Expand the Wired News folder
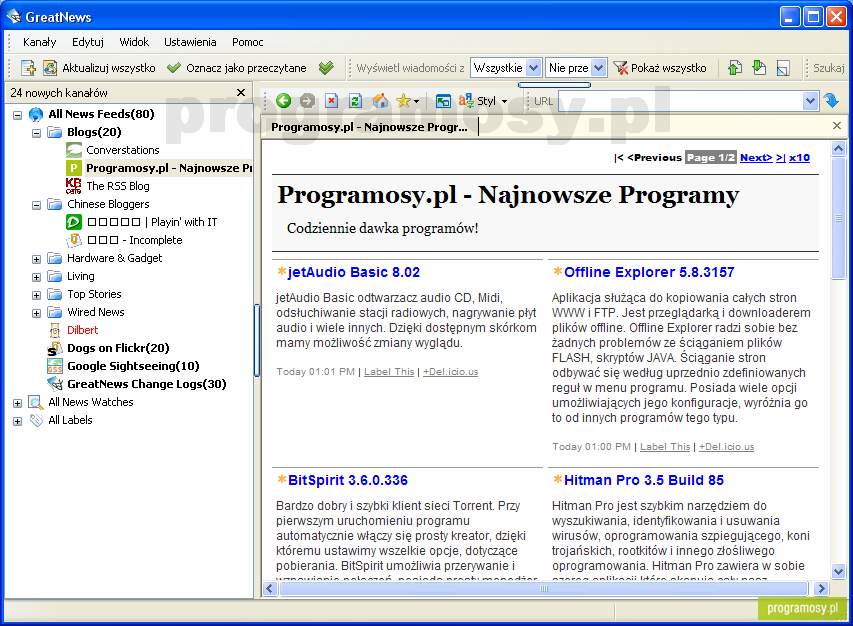This screenshot has height=626, width=853. (x=36, y=313)
